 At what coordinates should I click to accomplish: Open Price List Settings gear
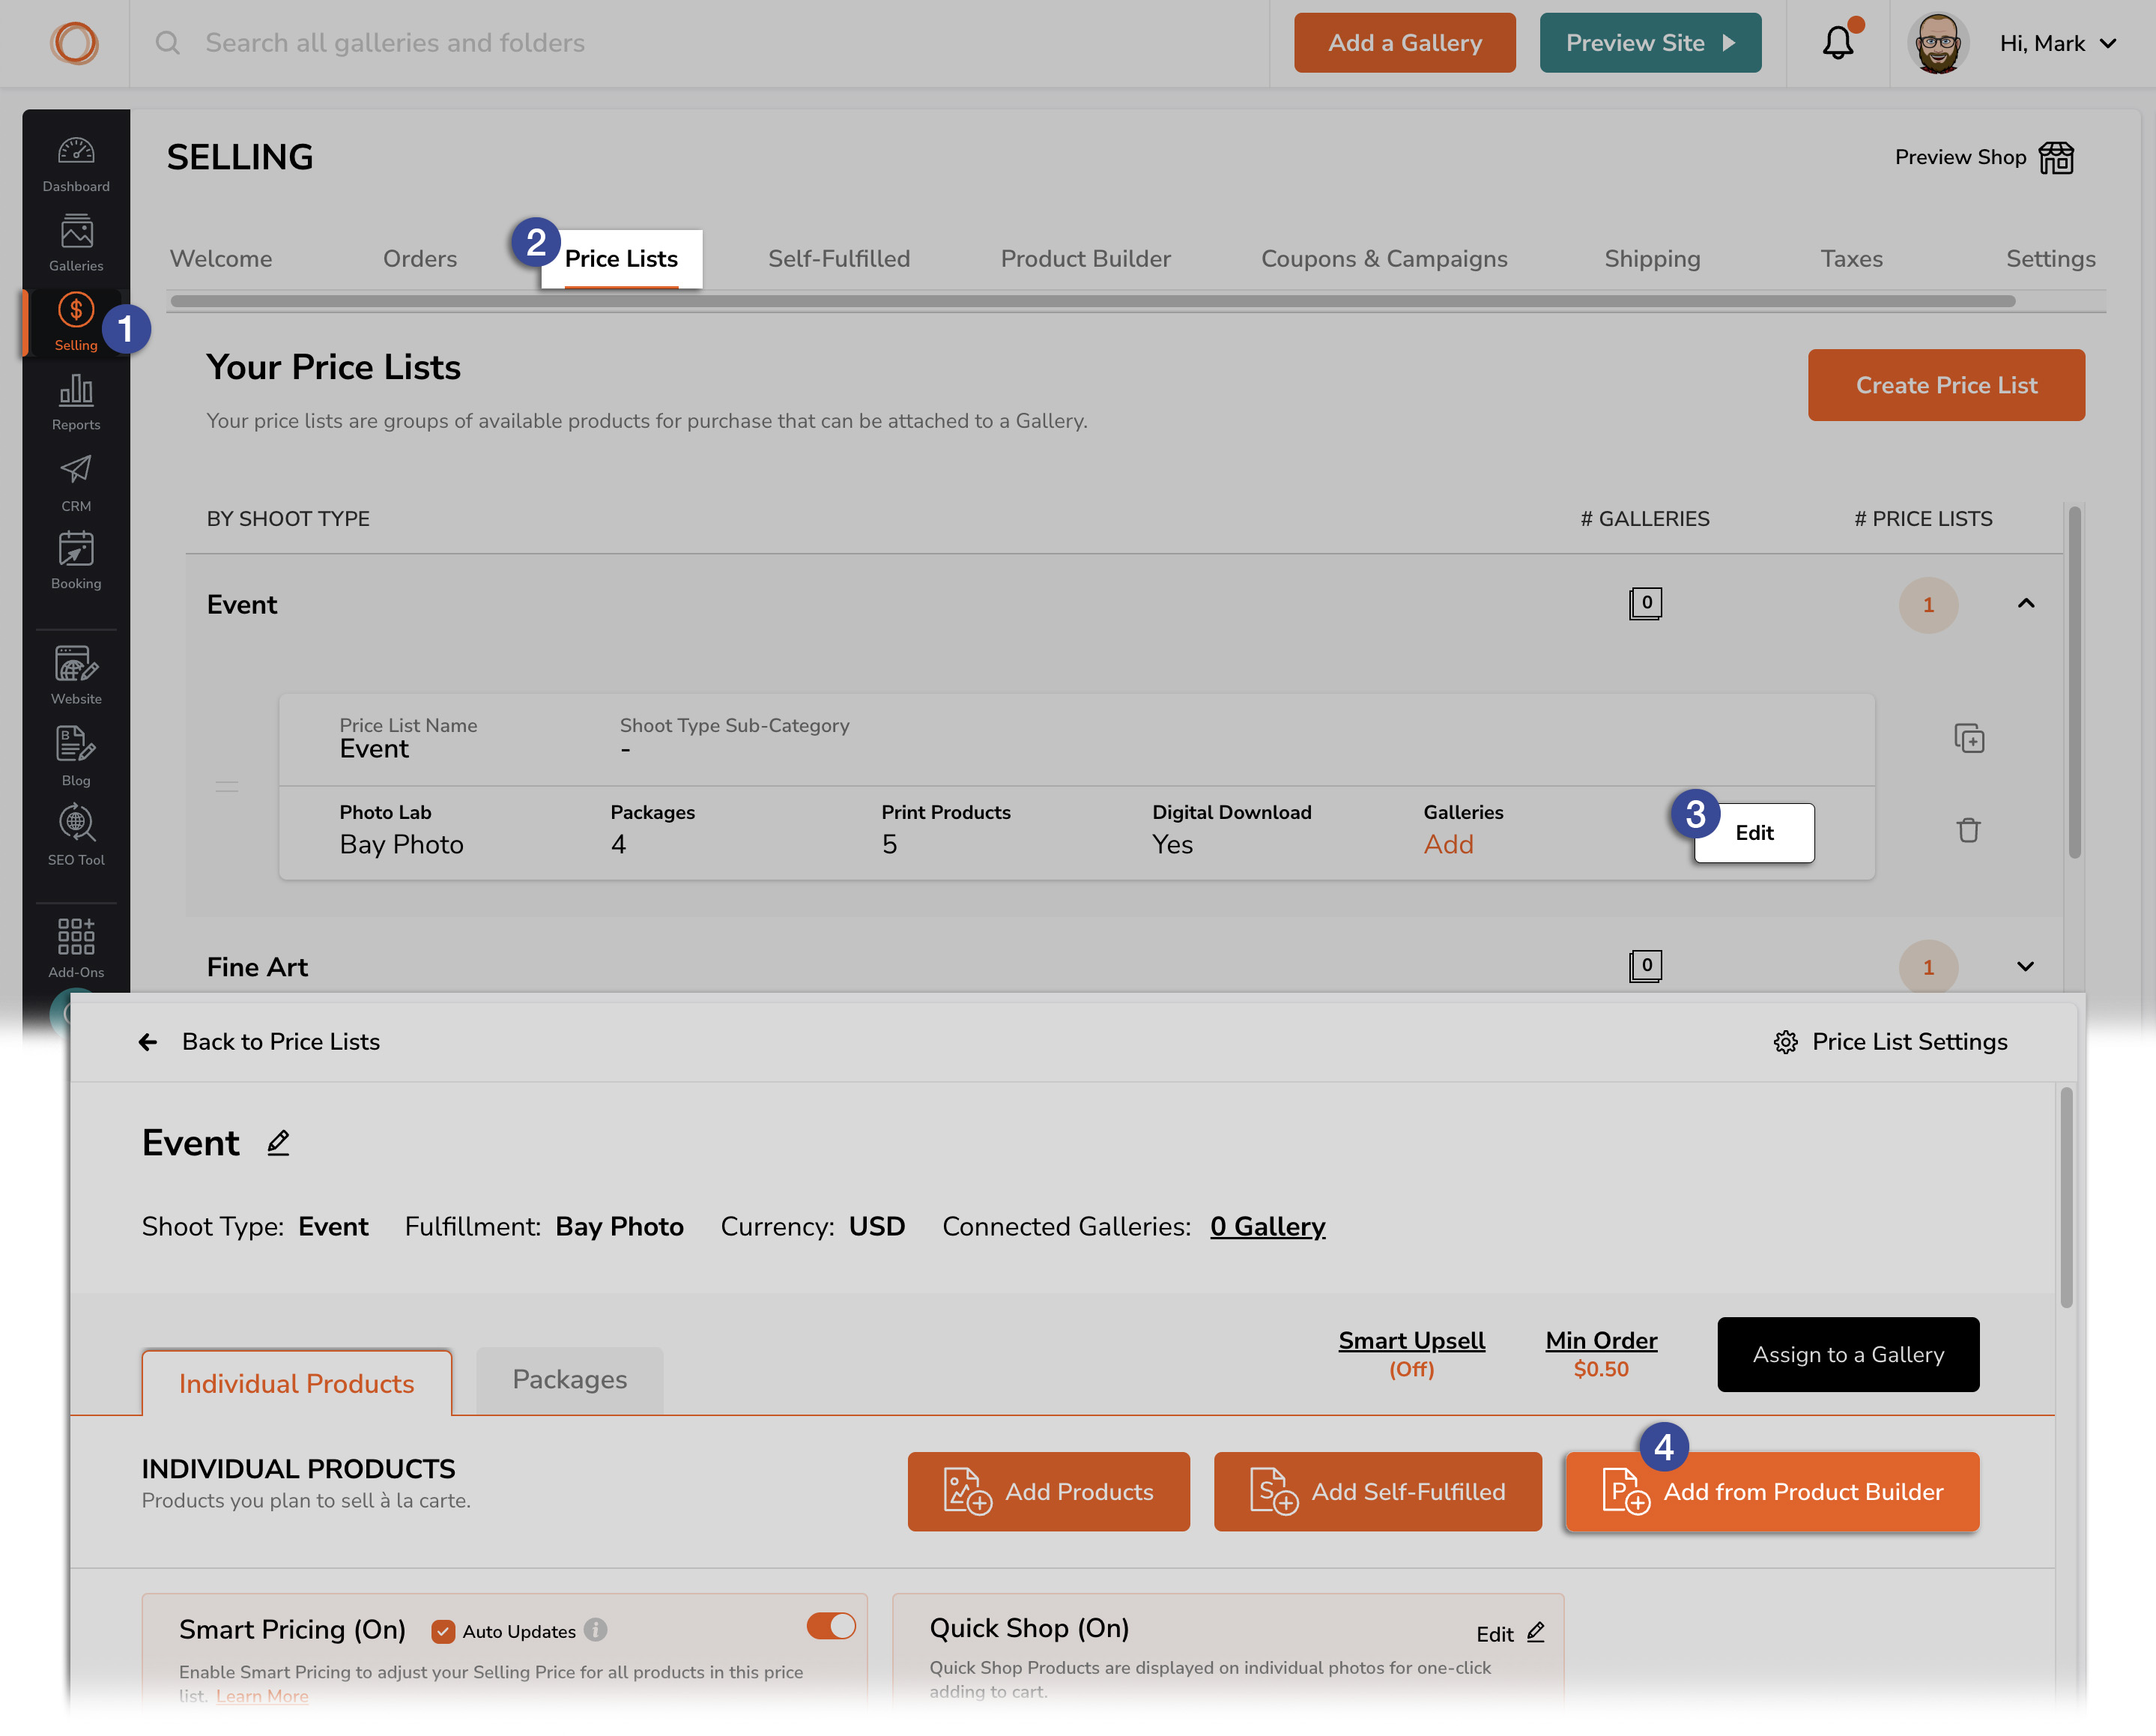click(x=1786, y=1042)
